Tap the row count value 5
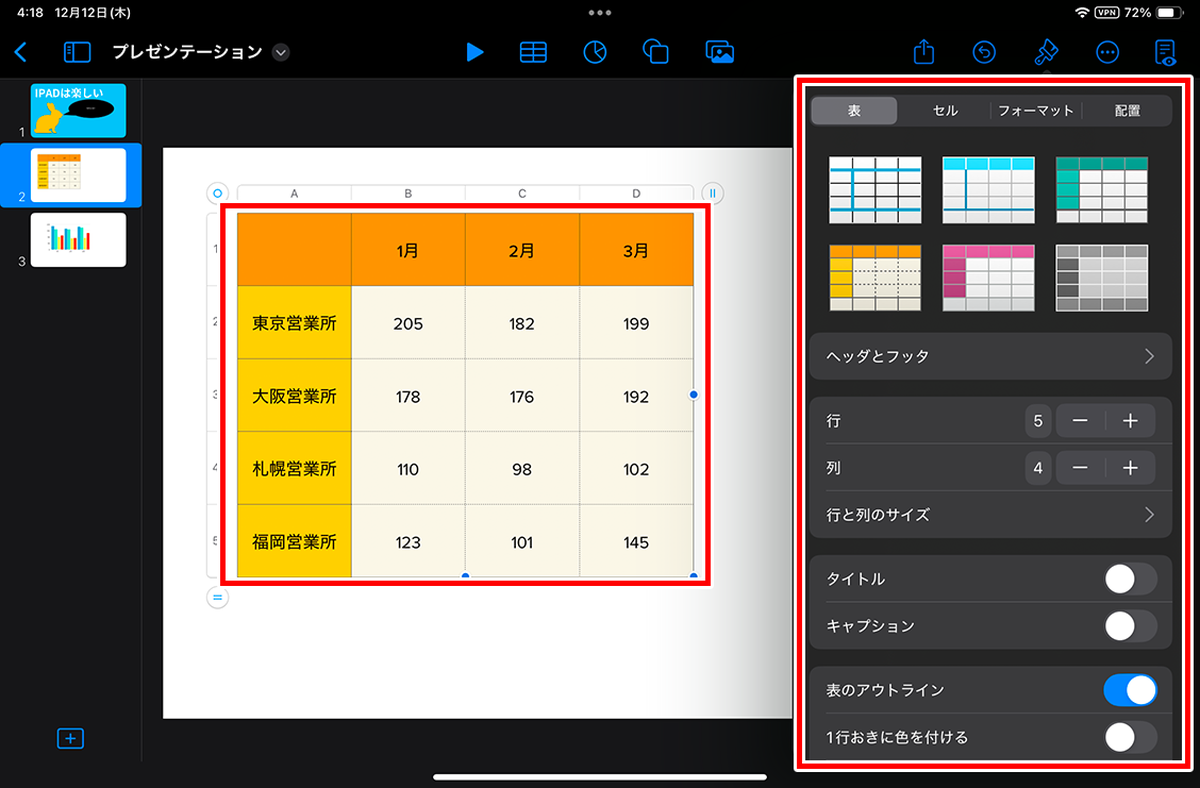This screenshot has width=1200, height=788. pyautogui.click(x=1038, y=422)
